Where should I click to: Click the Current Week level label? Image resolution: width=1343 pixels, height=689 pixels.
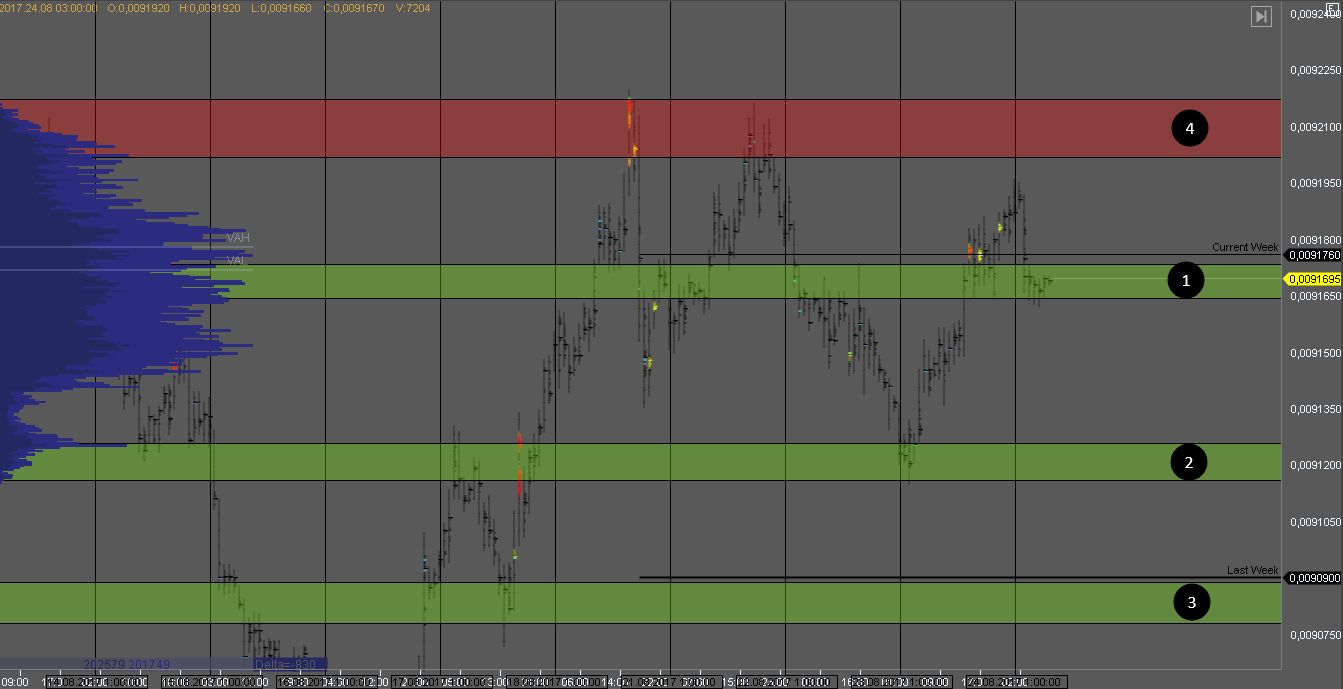click(1245, 247)
